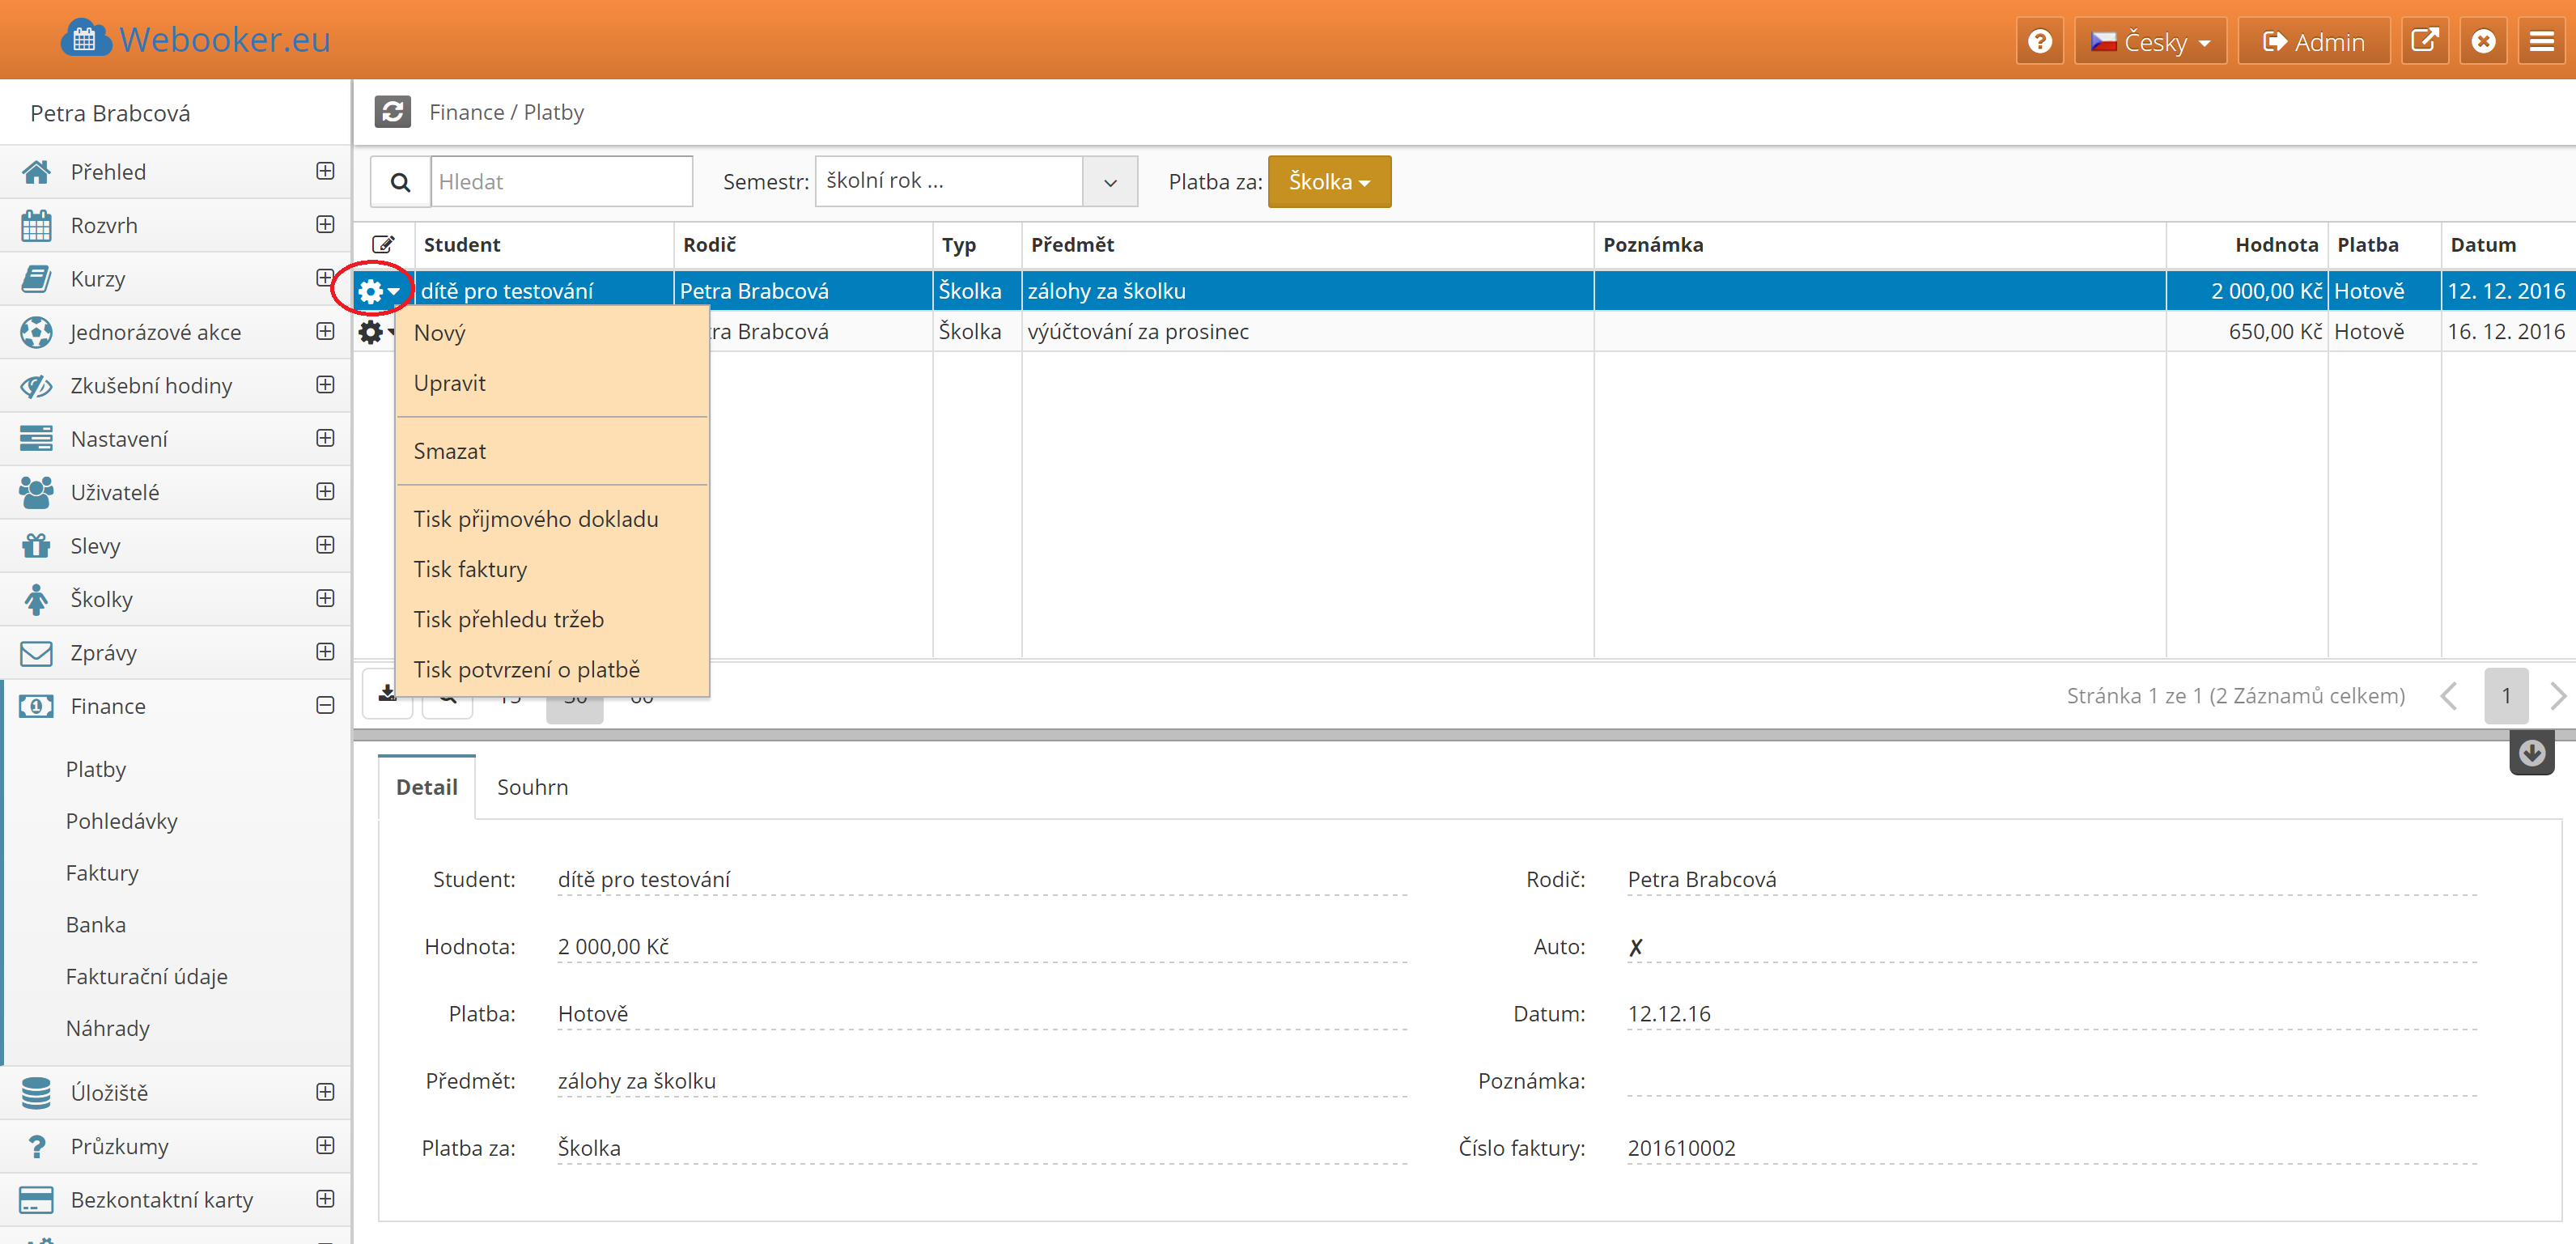The height and width of the screenshot is (1244, 2576).
Task: Open the Školka payment type dropdown
Action: click(1328, 182)
